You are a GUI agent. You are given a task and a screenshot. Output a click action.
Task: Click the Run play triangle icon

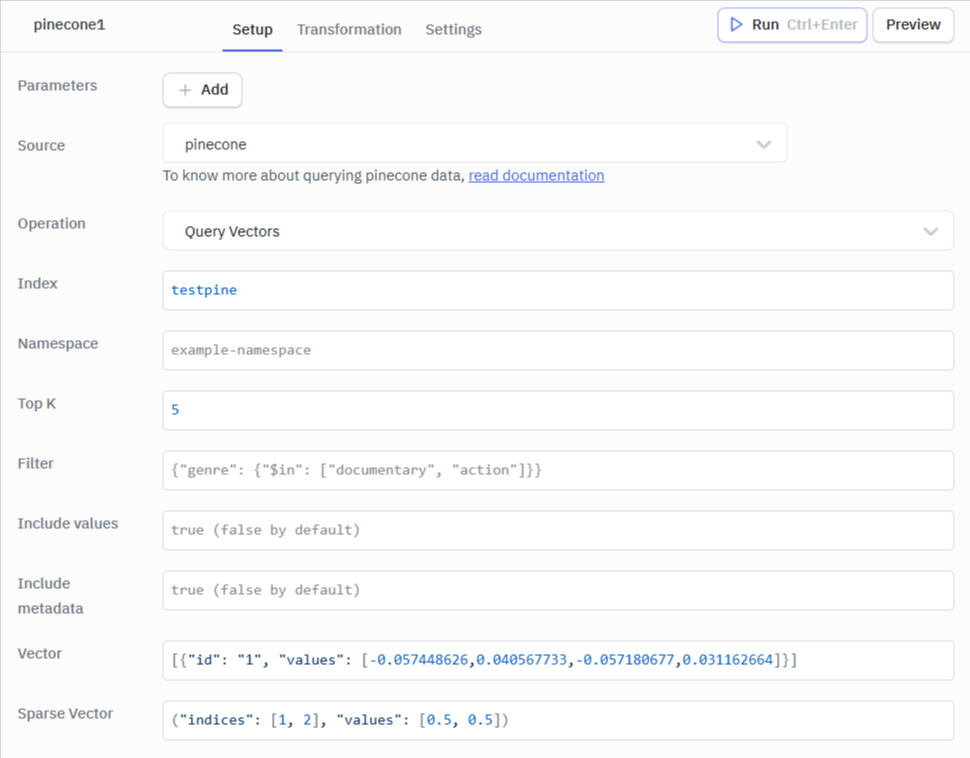click(736, 25)
